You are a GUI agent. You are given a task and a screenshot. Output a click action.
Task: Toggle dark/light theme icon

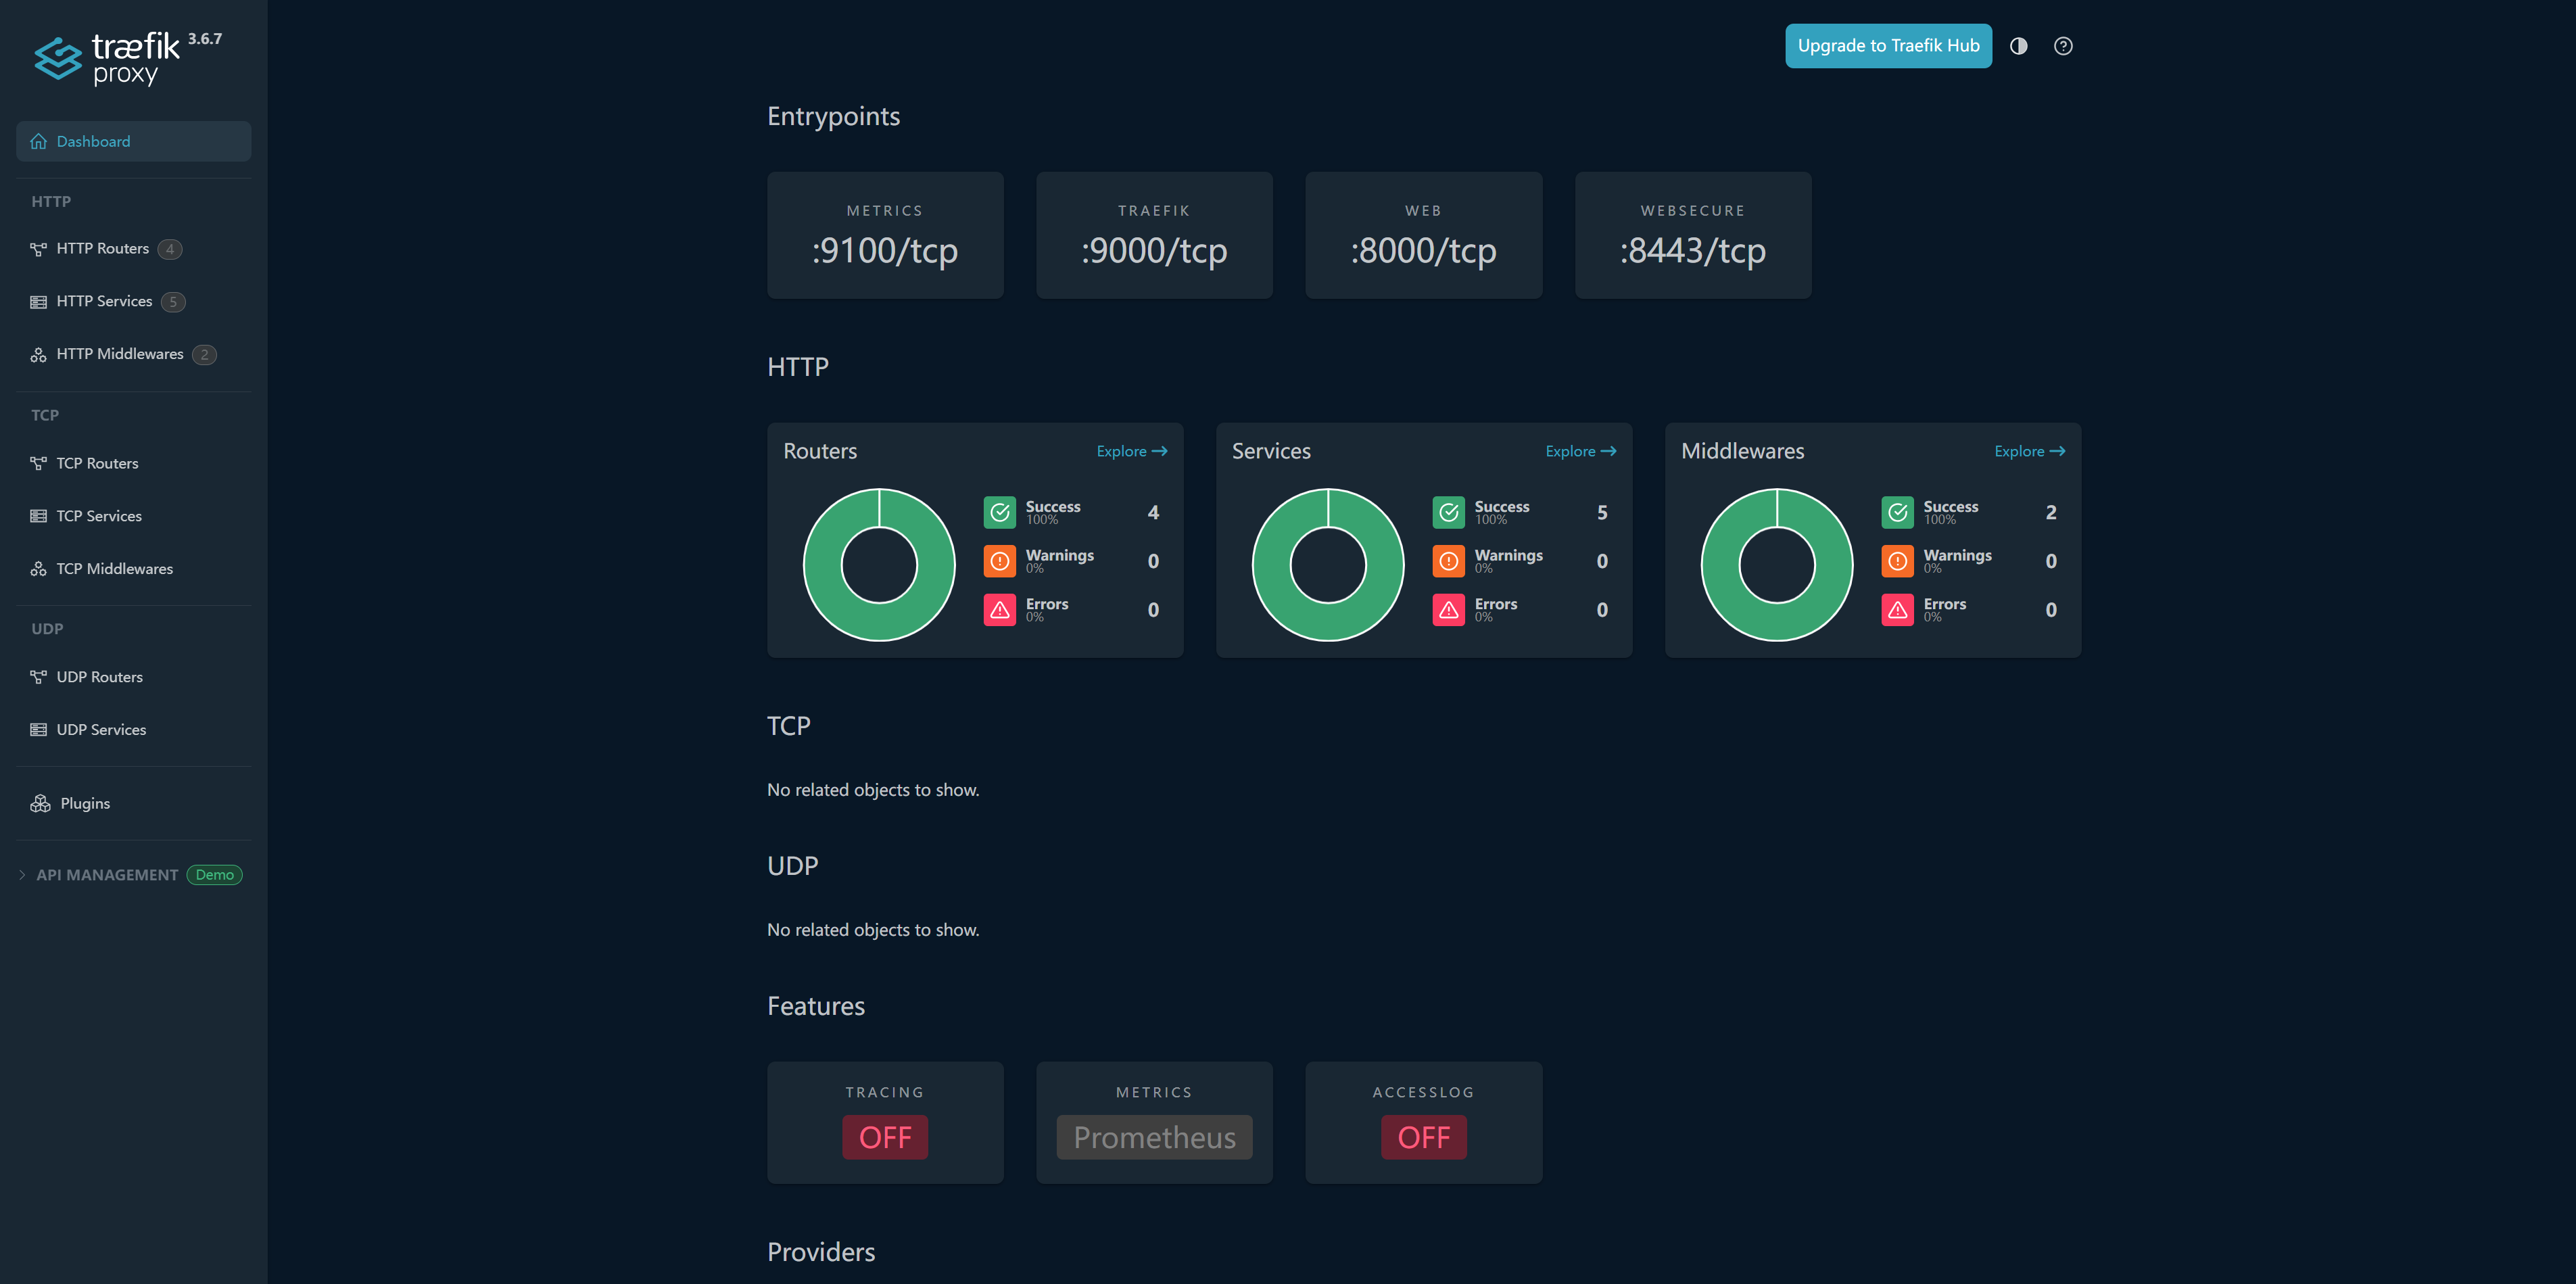click(2018, 46)
